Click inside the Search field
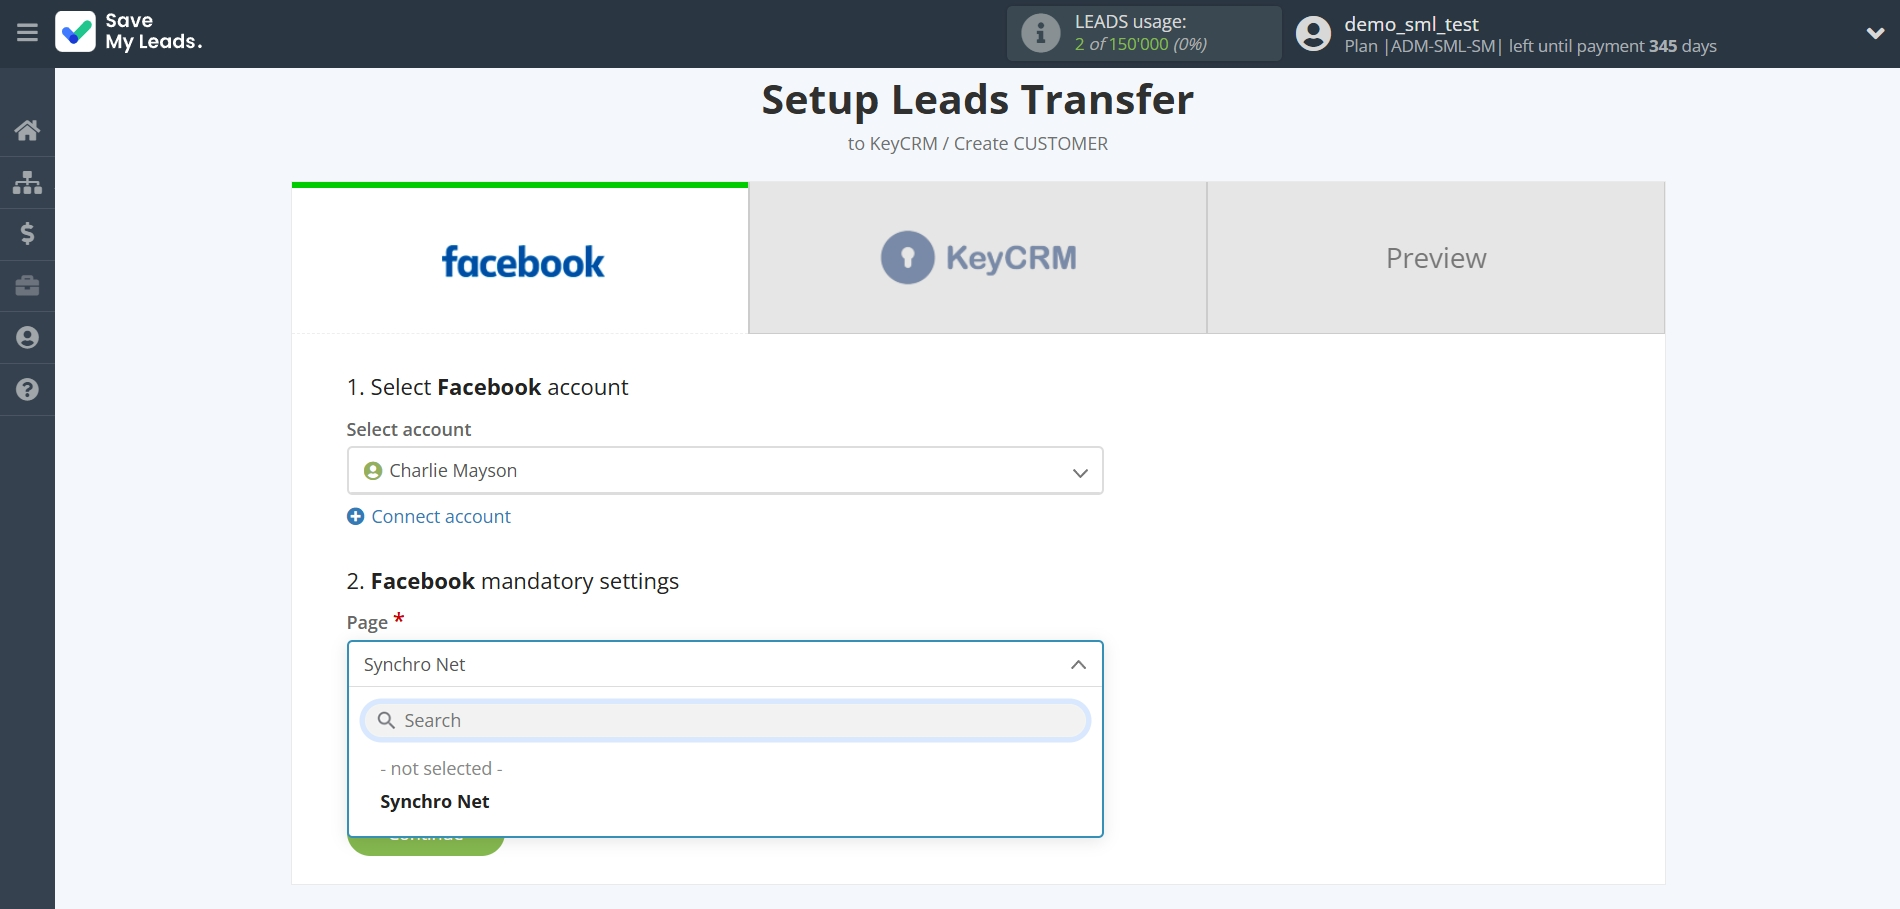1900x909 pixels. point(725,720)
